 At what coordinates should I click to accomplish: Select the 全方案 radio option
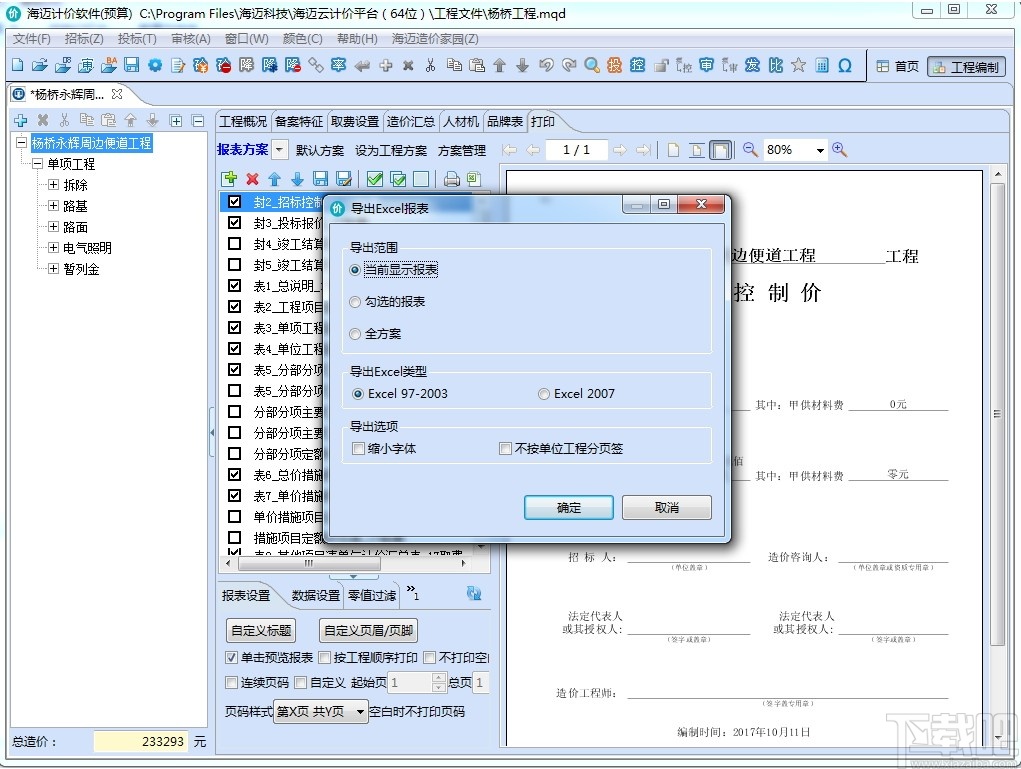(x=355, y=334)
